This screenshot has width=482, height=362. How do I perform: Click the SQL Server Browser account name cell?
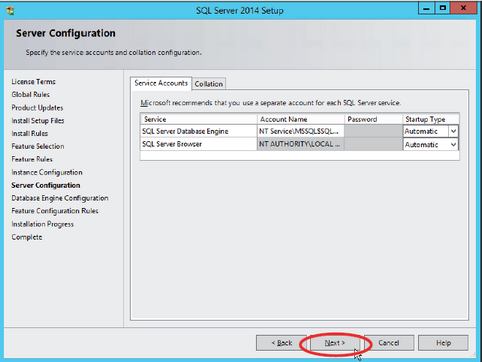(301, 144)
